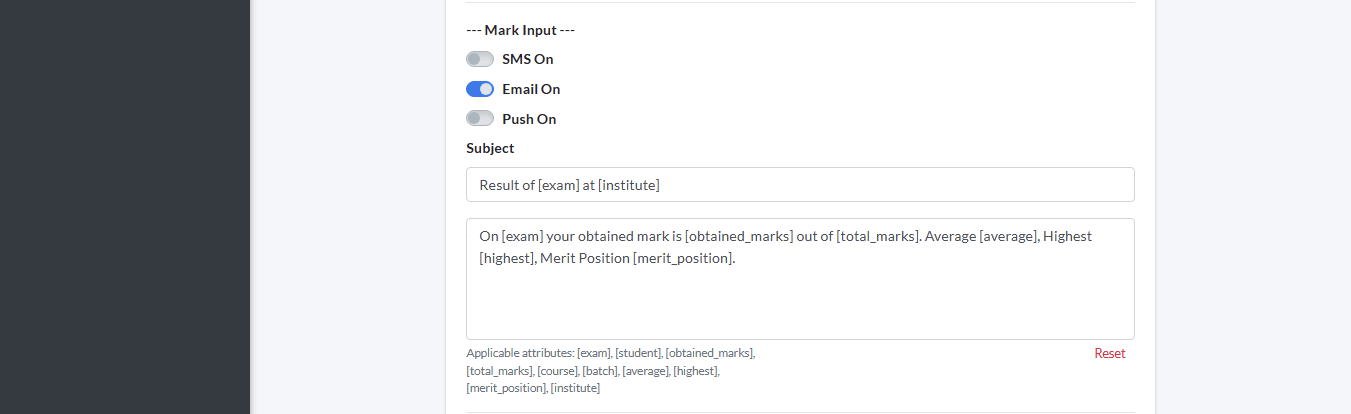Click the 'Email On' label text
The image size is (1351, 414).
coord(531,89)
